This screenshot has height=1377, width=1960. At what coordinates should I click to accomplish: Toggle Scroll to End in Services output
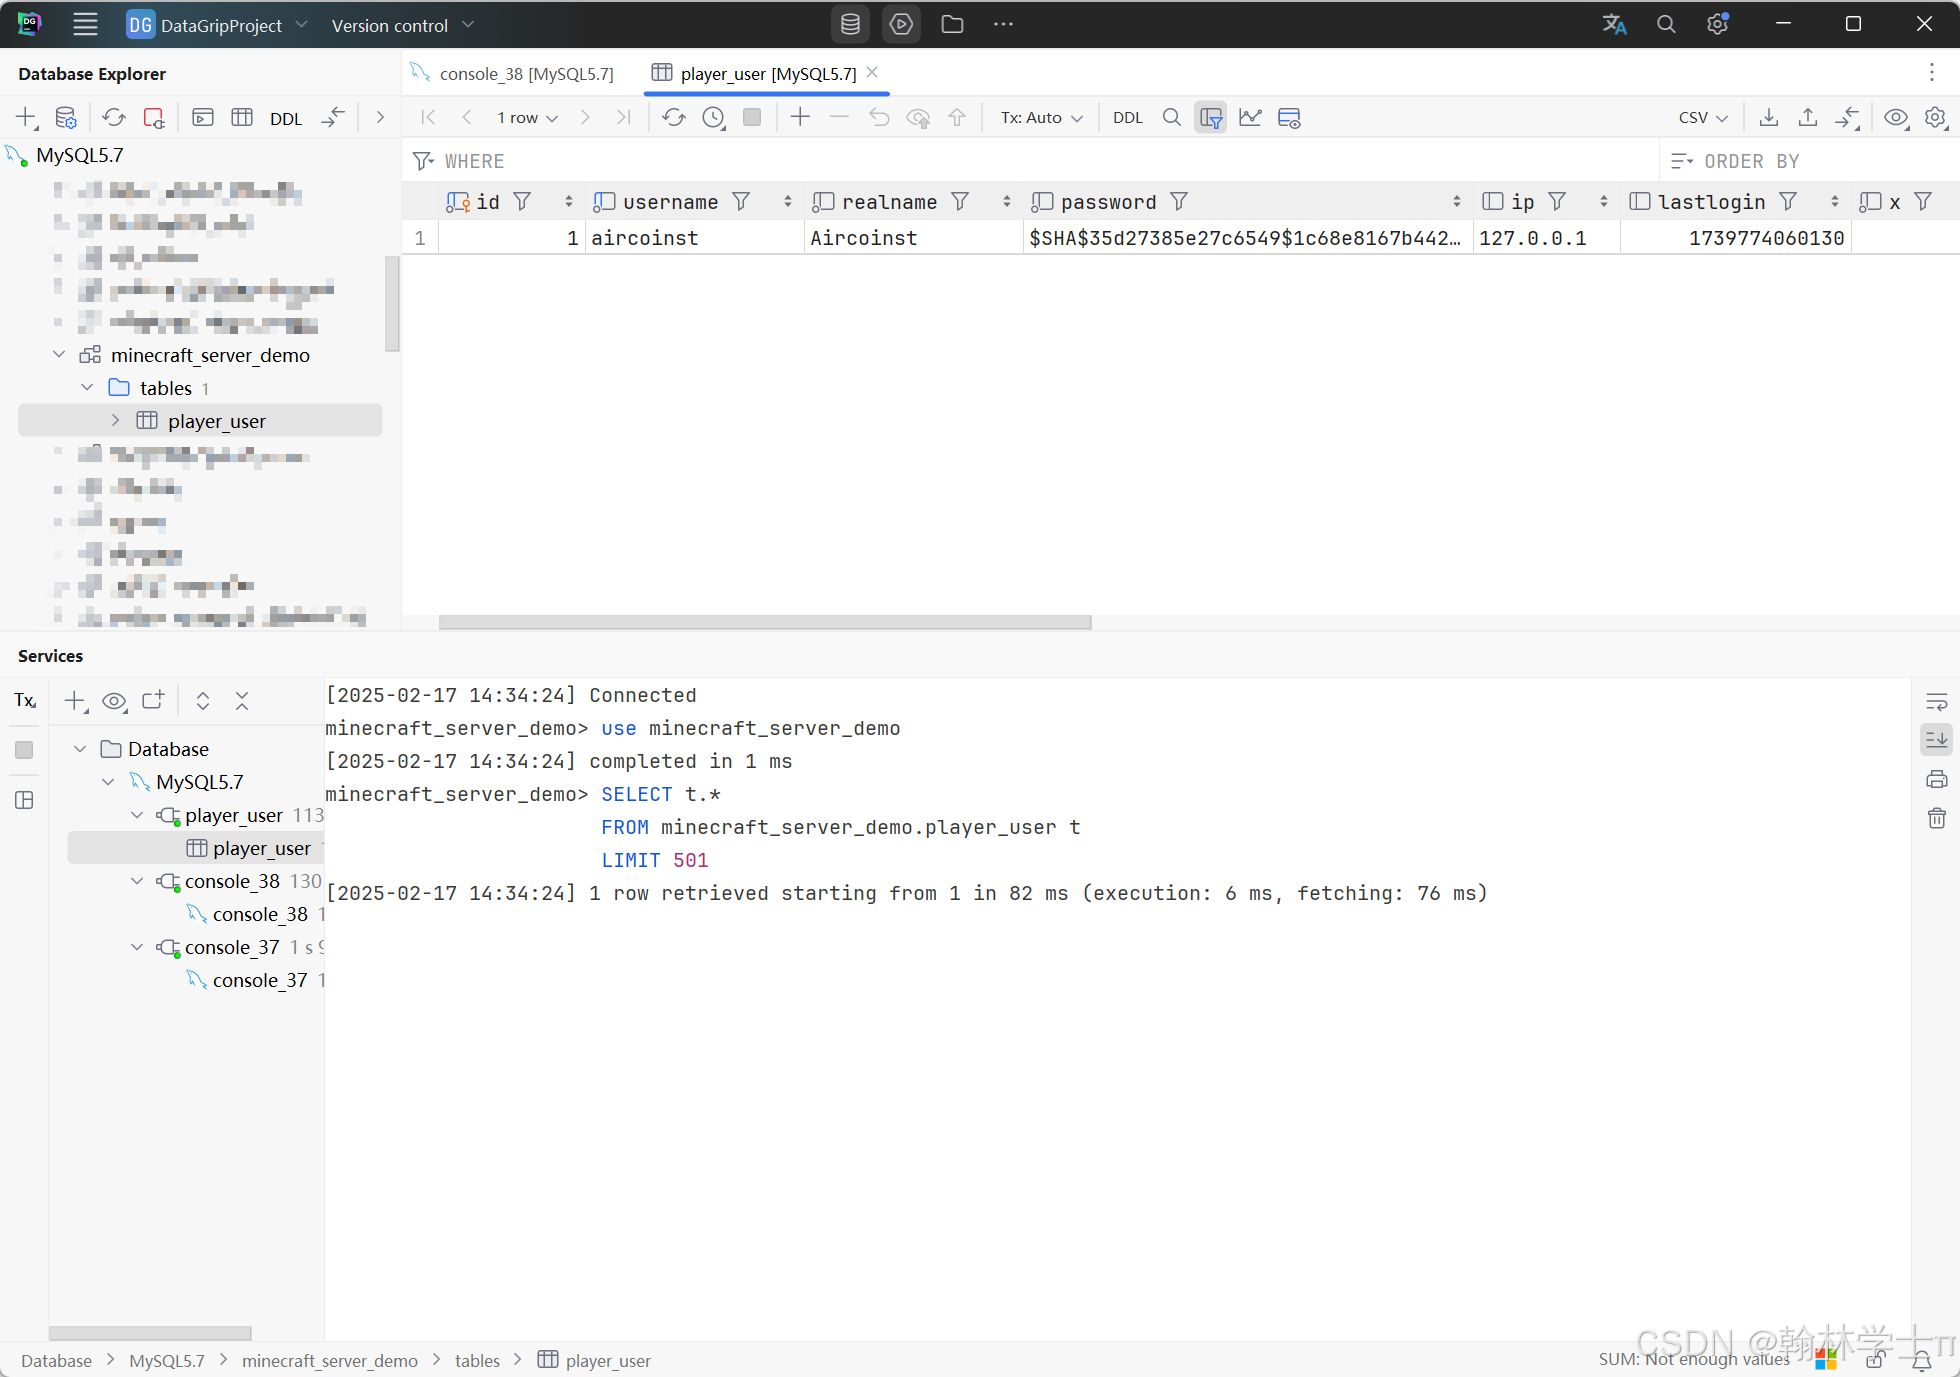tap(1937, 740)
